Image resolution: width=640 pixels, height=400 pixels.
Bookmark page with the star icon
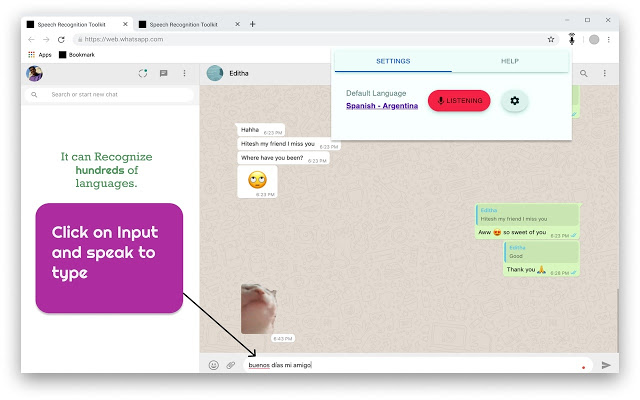coord(551,40)
